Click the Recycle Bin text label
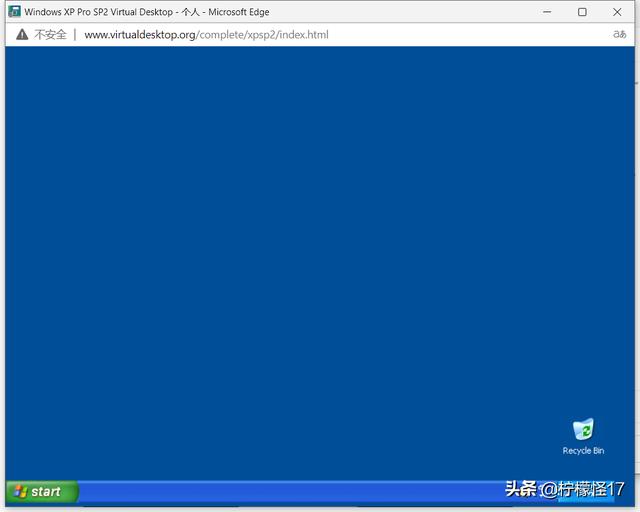The height and width of the screenshot is (512, 640). pyautogui.click(x=583, y=451)
